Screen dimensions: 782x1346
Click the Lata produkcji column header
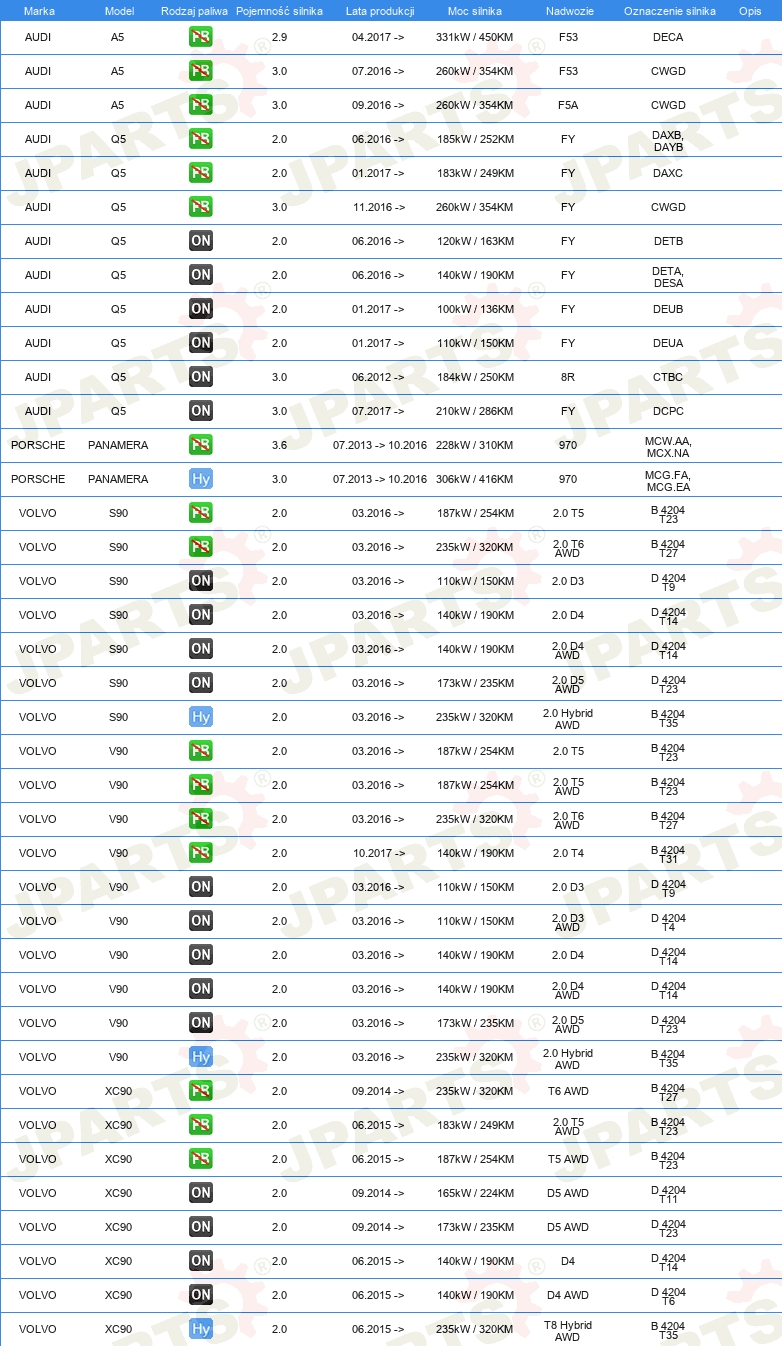click(x=380, y=10)
